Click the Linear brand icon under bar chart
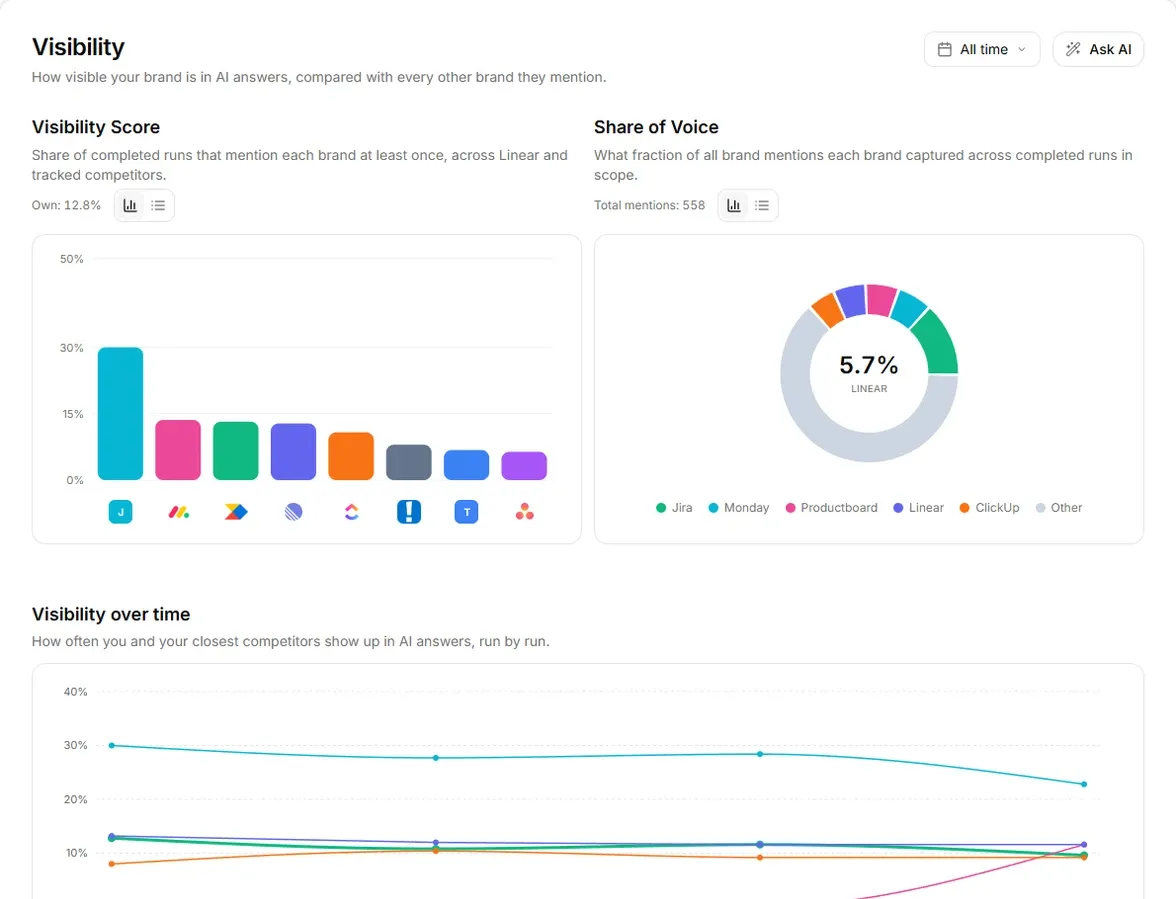 (x=293, y=512)
